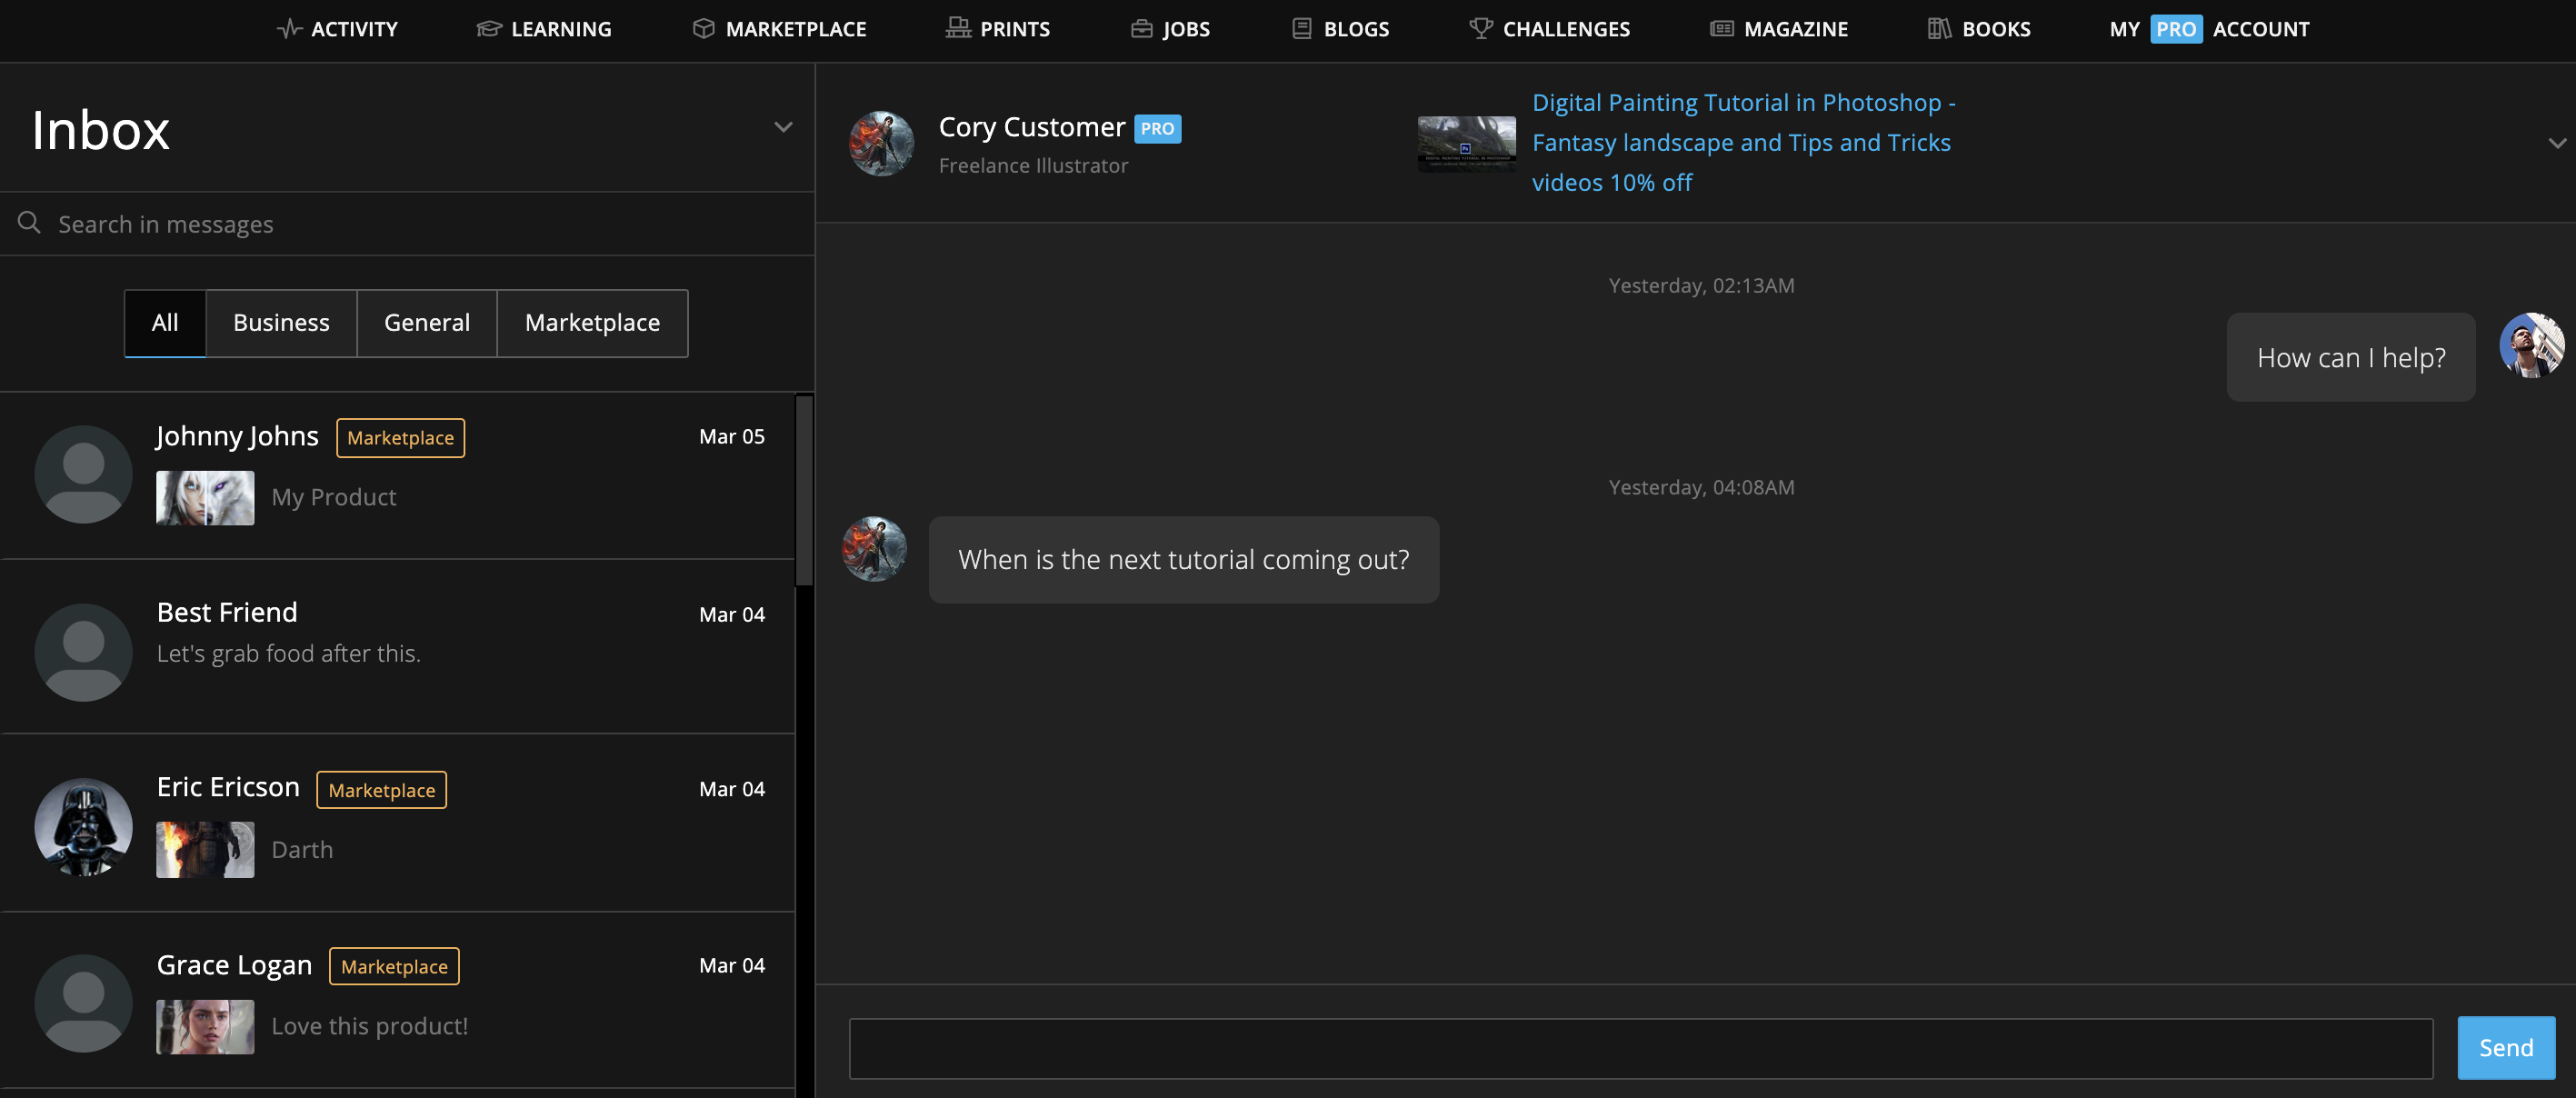Click the search magnifier icon
This screenshot has height=1098, width=2576.
(29, 223)
